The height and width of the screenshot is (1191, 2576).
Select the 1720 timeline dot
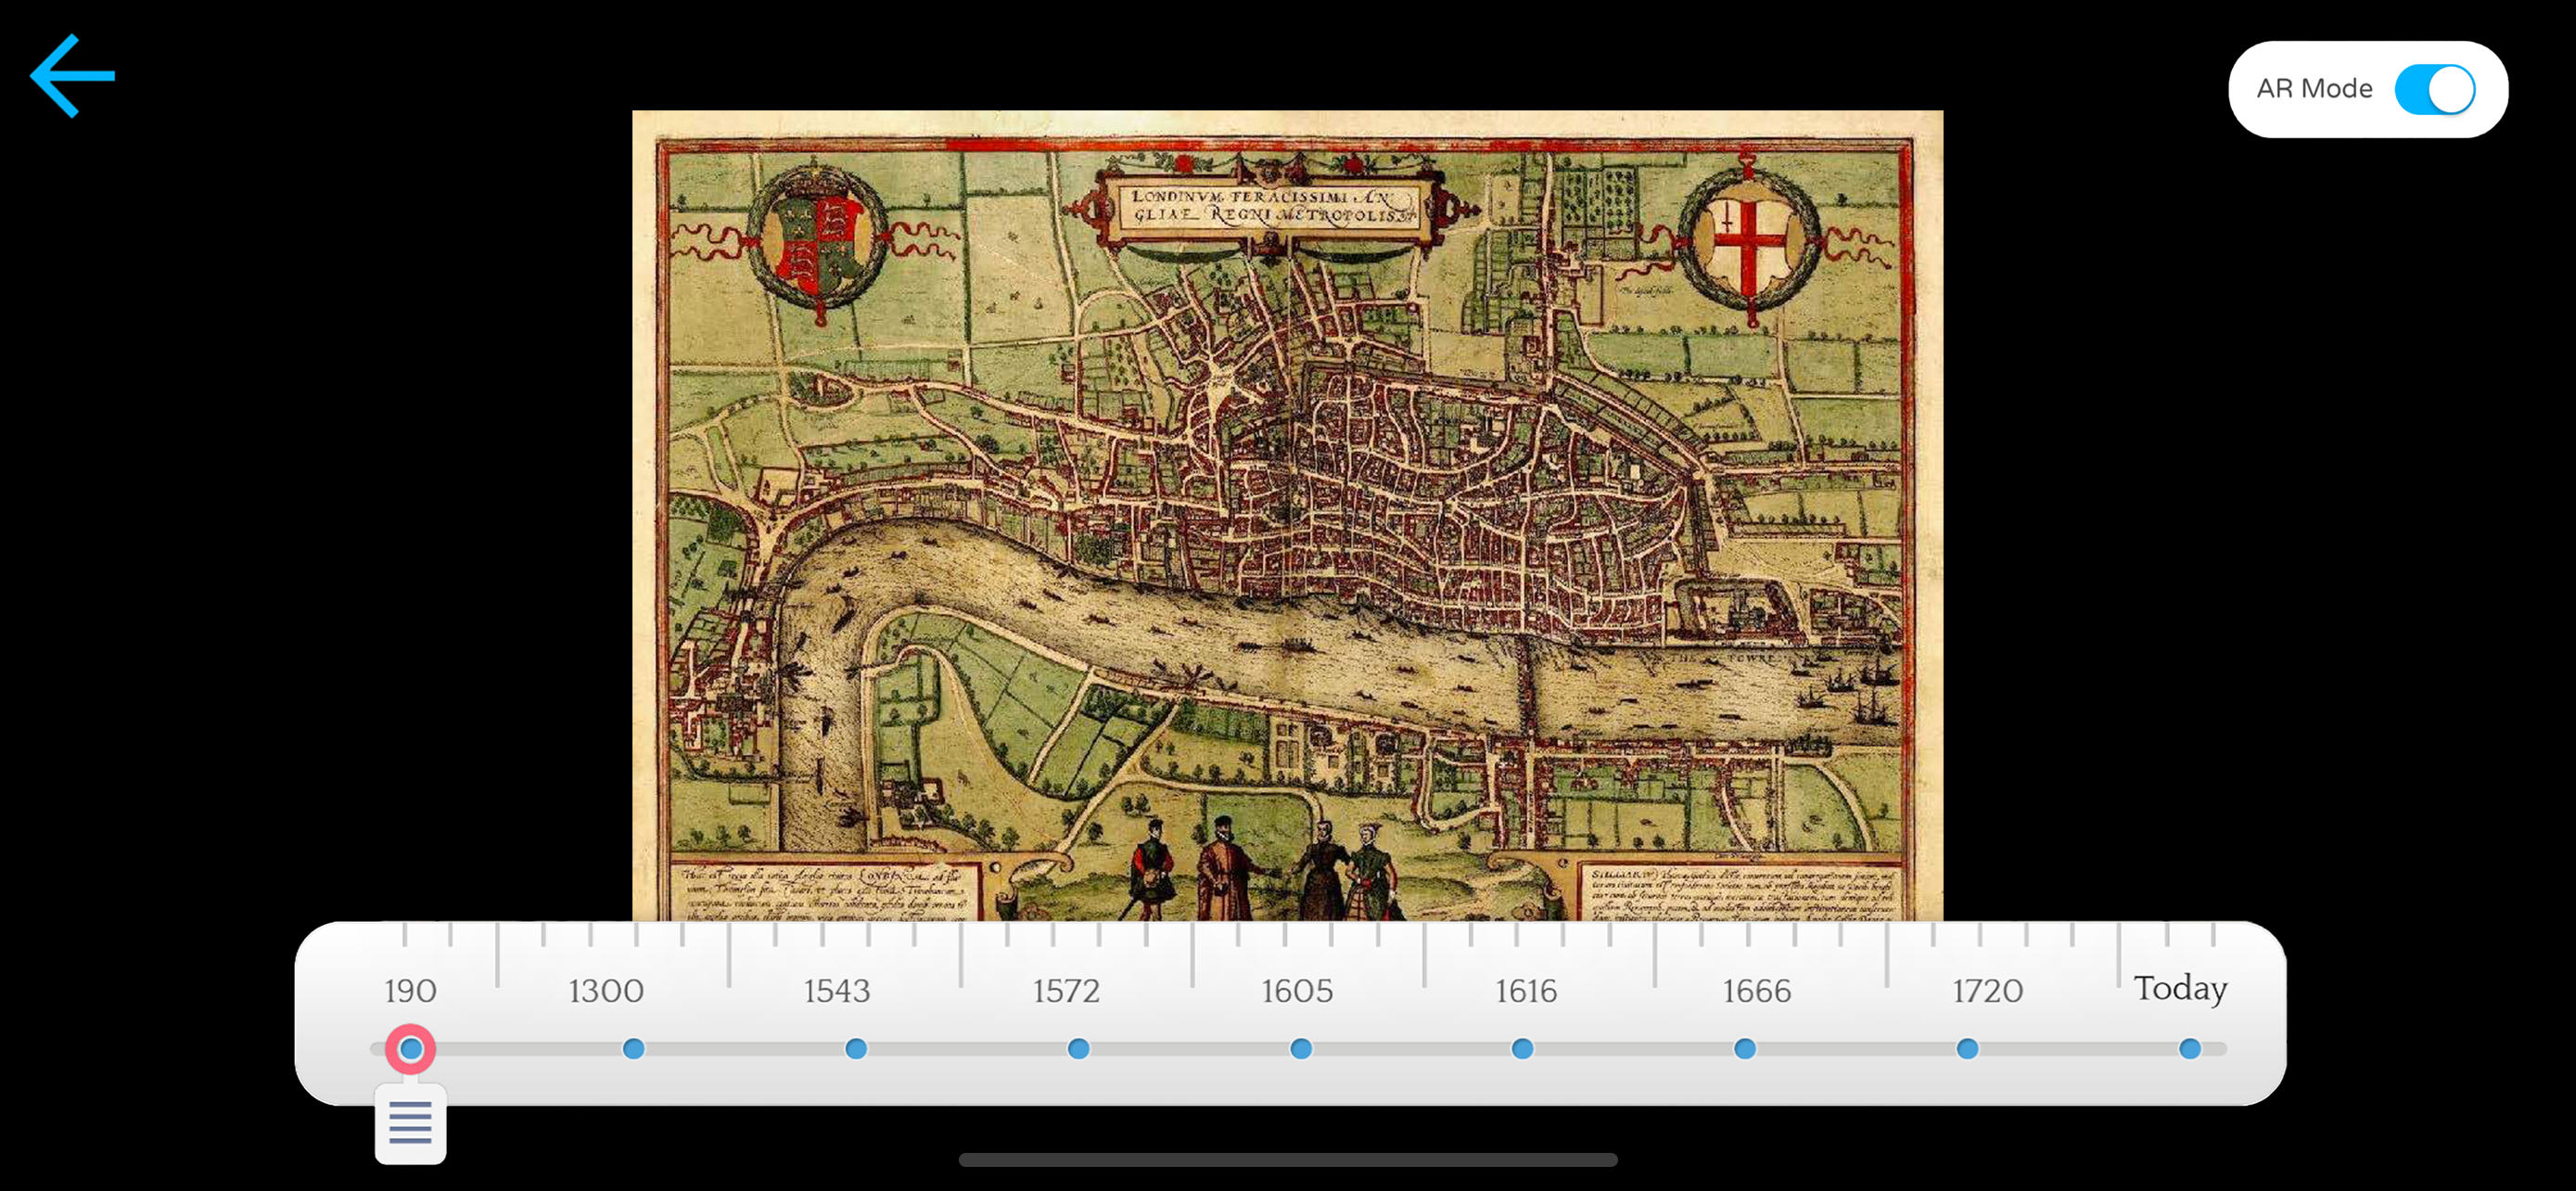click(x=1967, y=1049)
